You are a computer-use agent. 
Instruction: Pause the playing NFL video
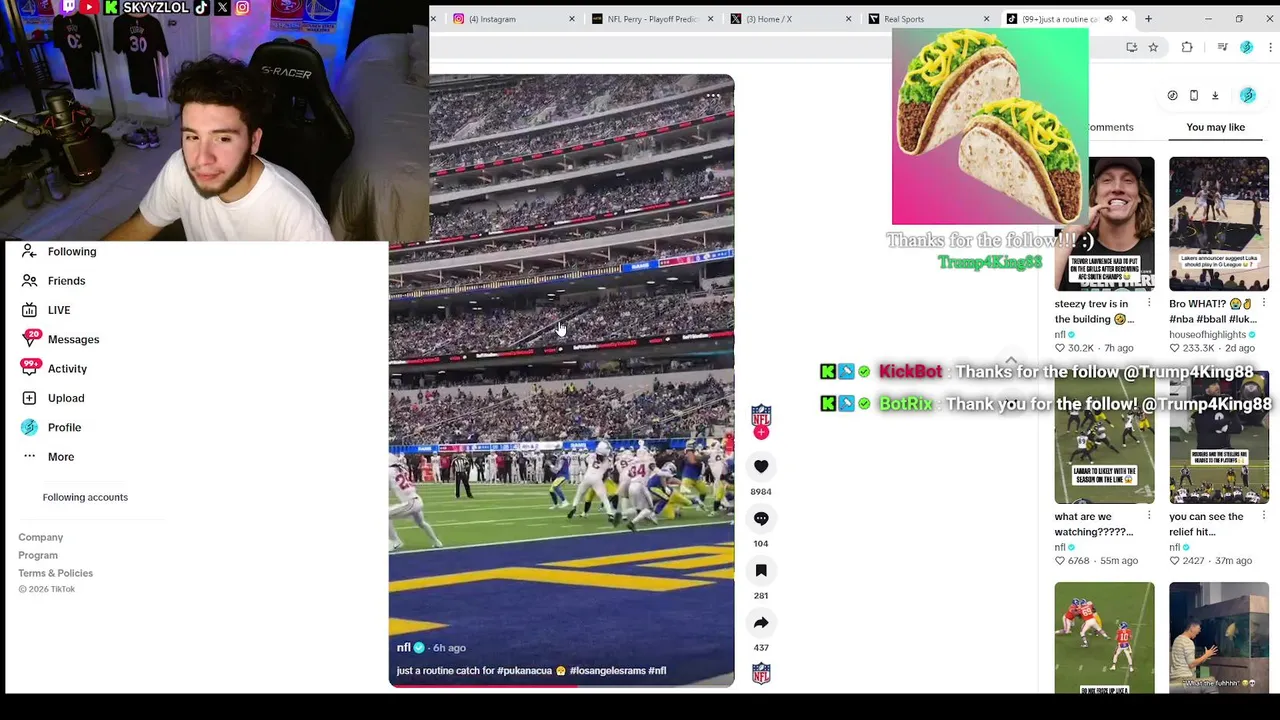[561, 380]
